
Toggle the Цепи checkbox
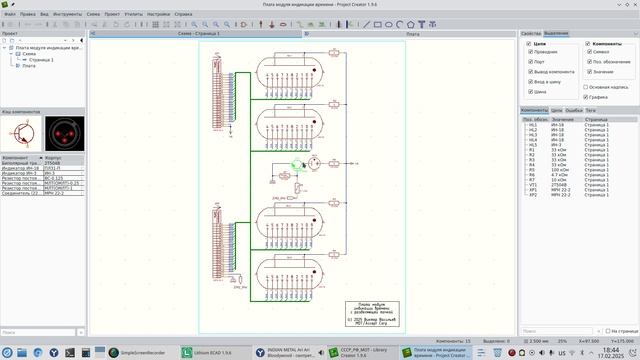(529, 44)
